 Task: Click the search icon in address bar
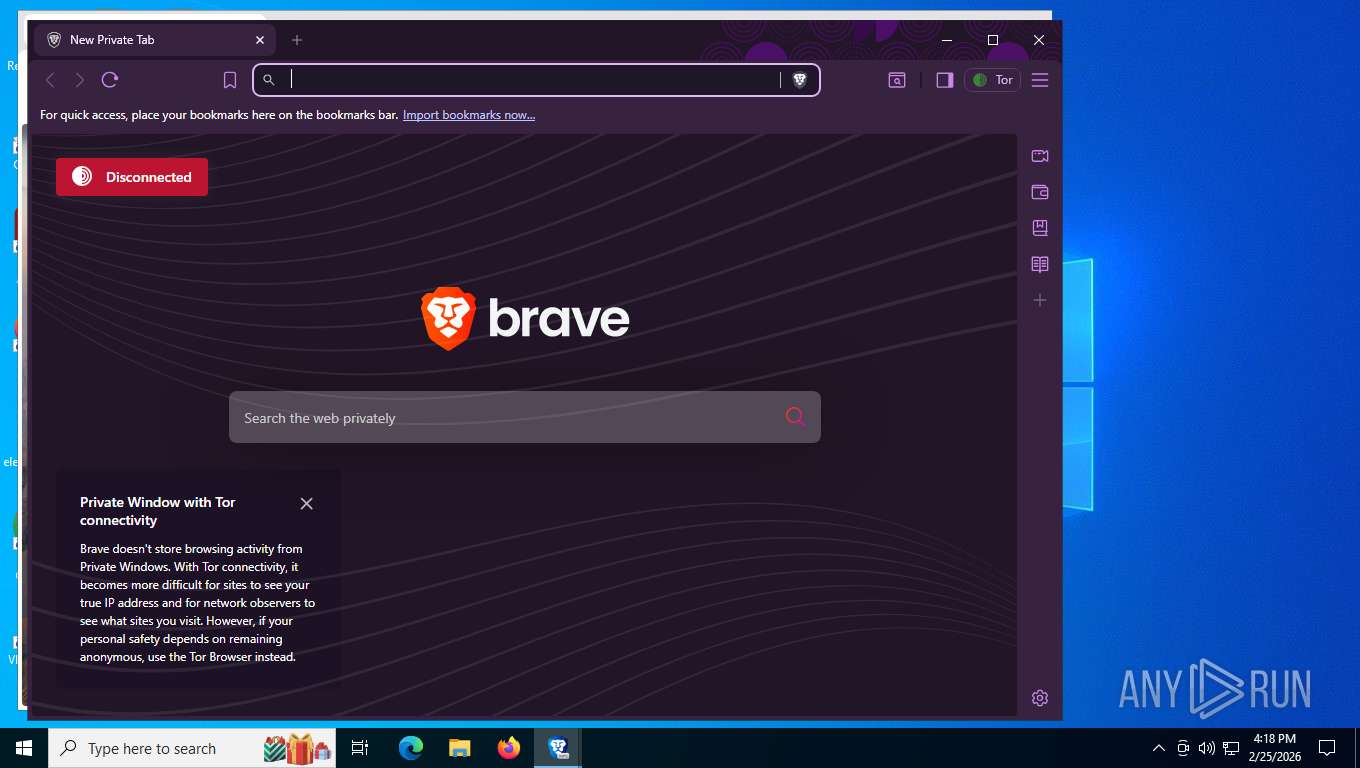269,80
